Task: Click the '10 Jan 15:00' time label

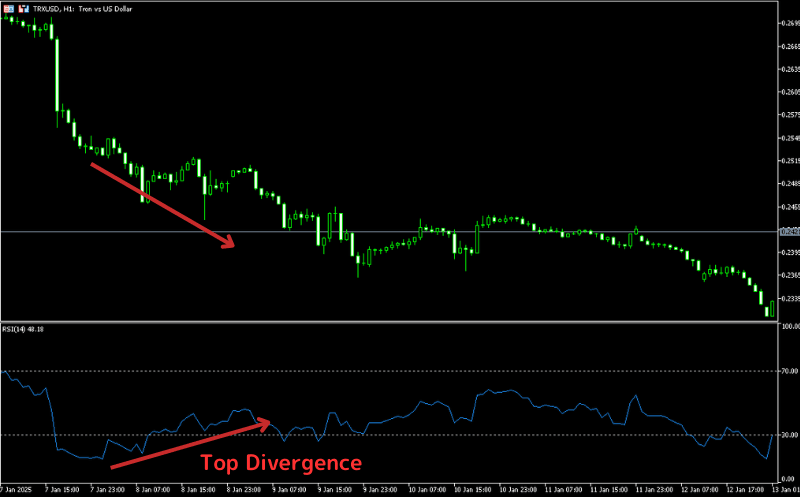Action: point(472,490)
